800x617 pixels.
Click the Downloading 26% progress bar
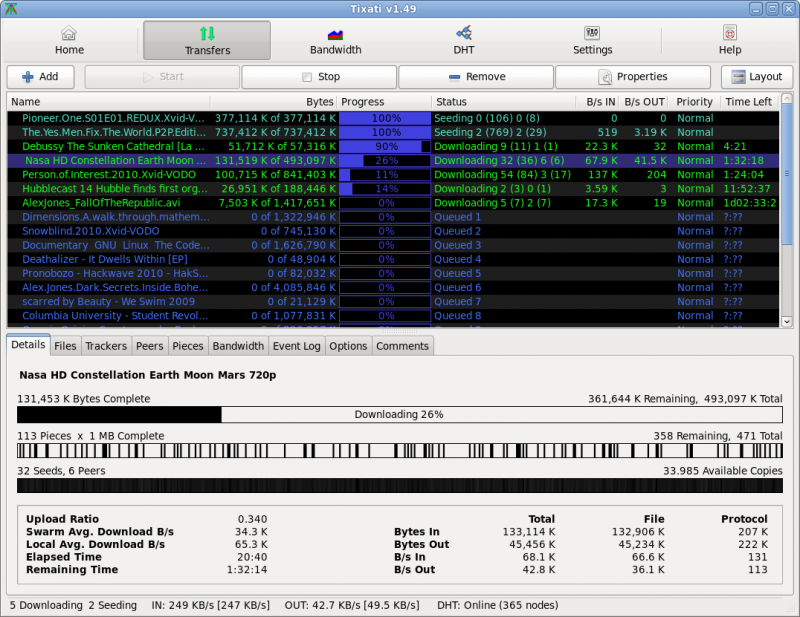399,415
